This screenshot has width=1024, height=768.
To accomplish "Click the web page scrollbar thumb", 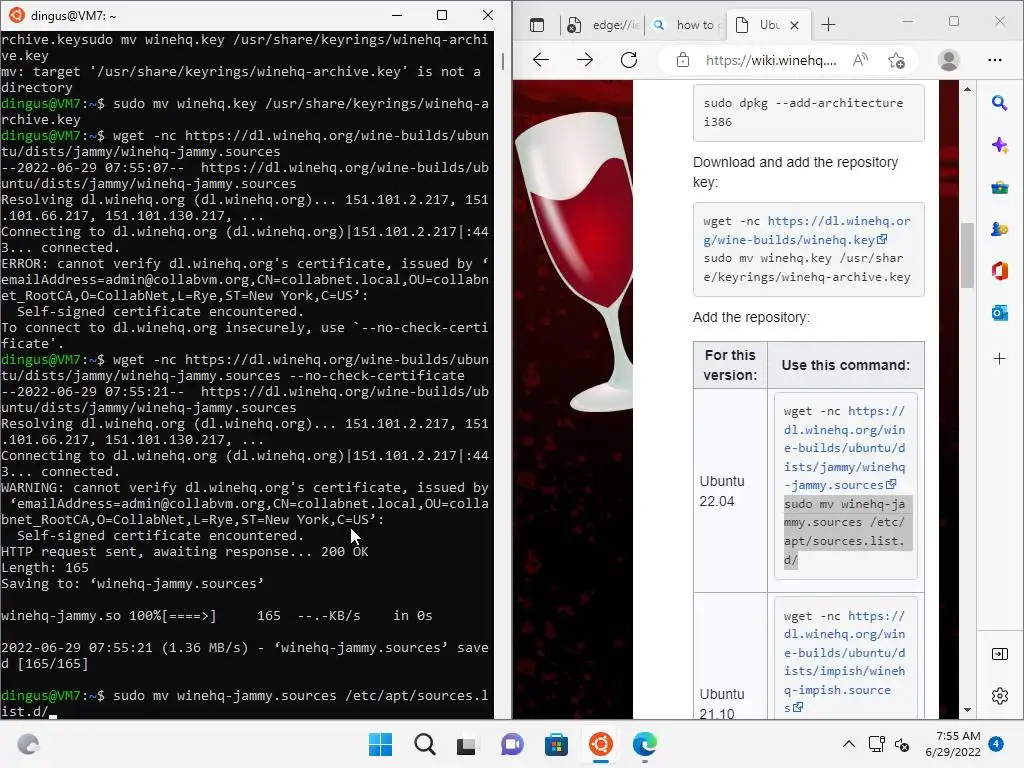I will click(967, 255).
